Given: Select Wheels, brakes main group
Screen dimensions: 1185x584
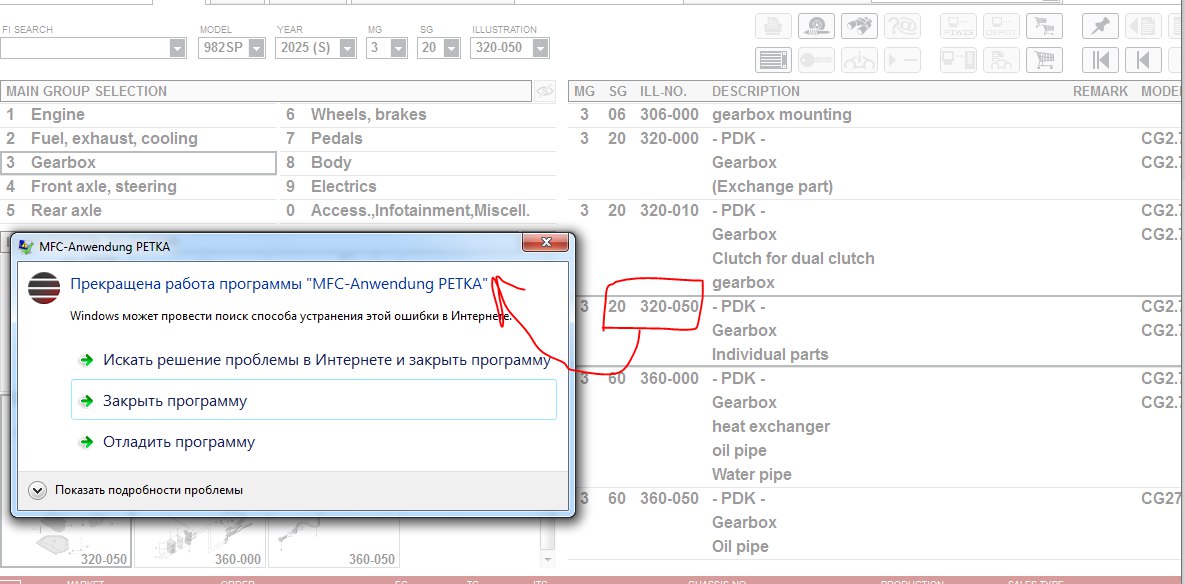Looking at the screenshot, I should click(368, 115).
